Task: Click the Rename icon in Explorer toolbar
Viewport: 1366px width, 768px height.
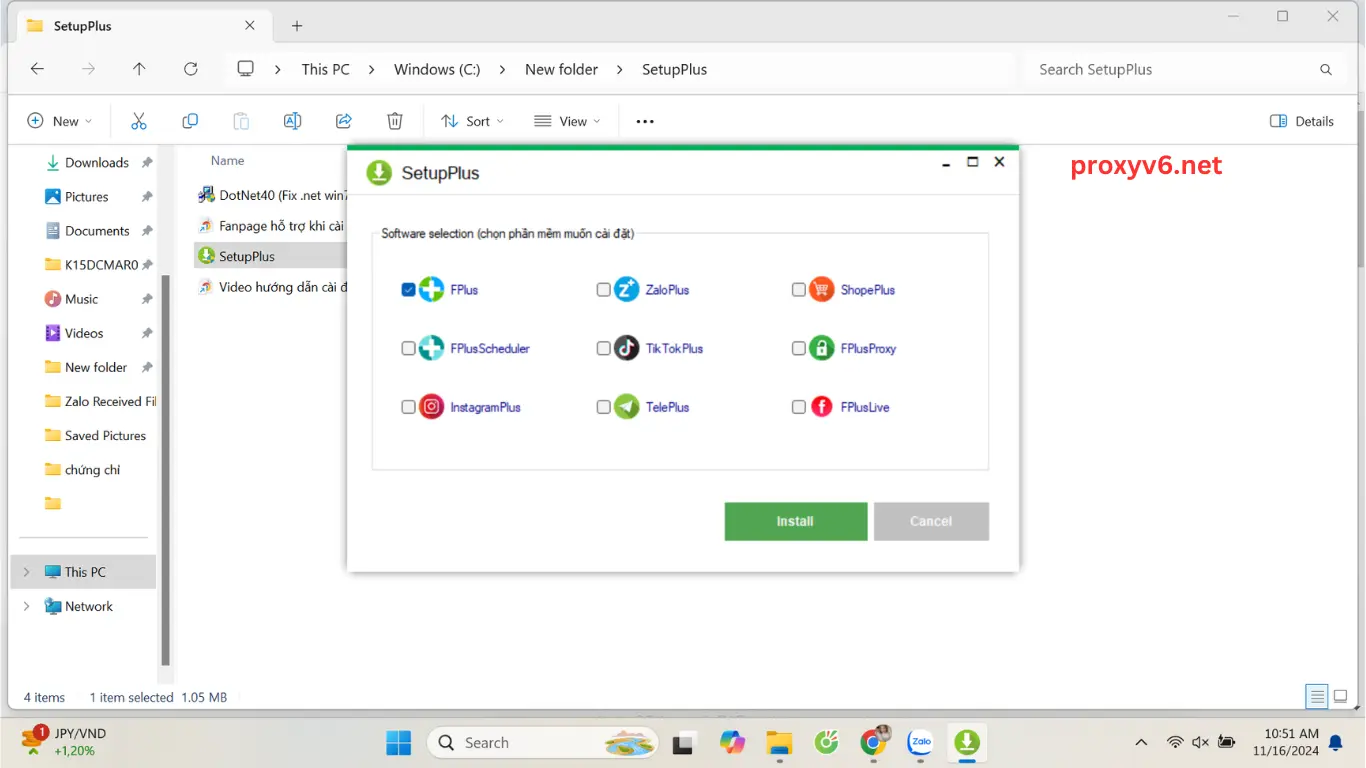Action: click(x=292, y=121)
